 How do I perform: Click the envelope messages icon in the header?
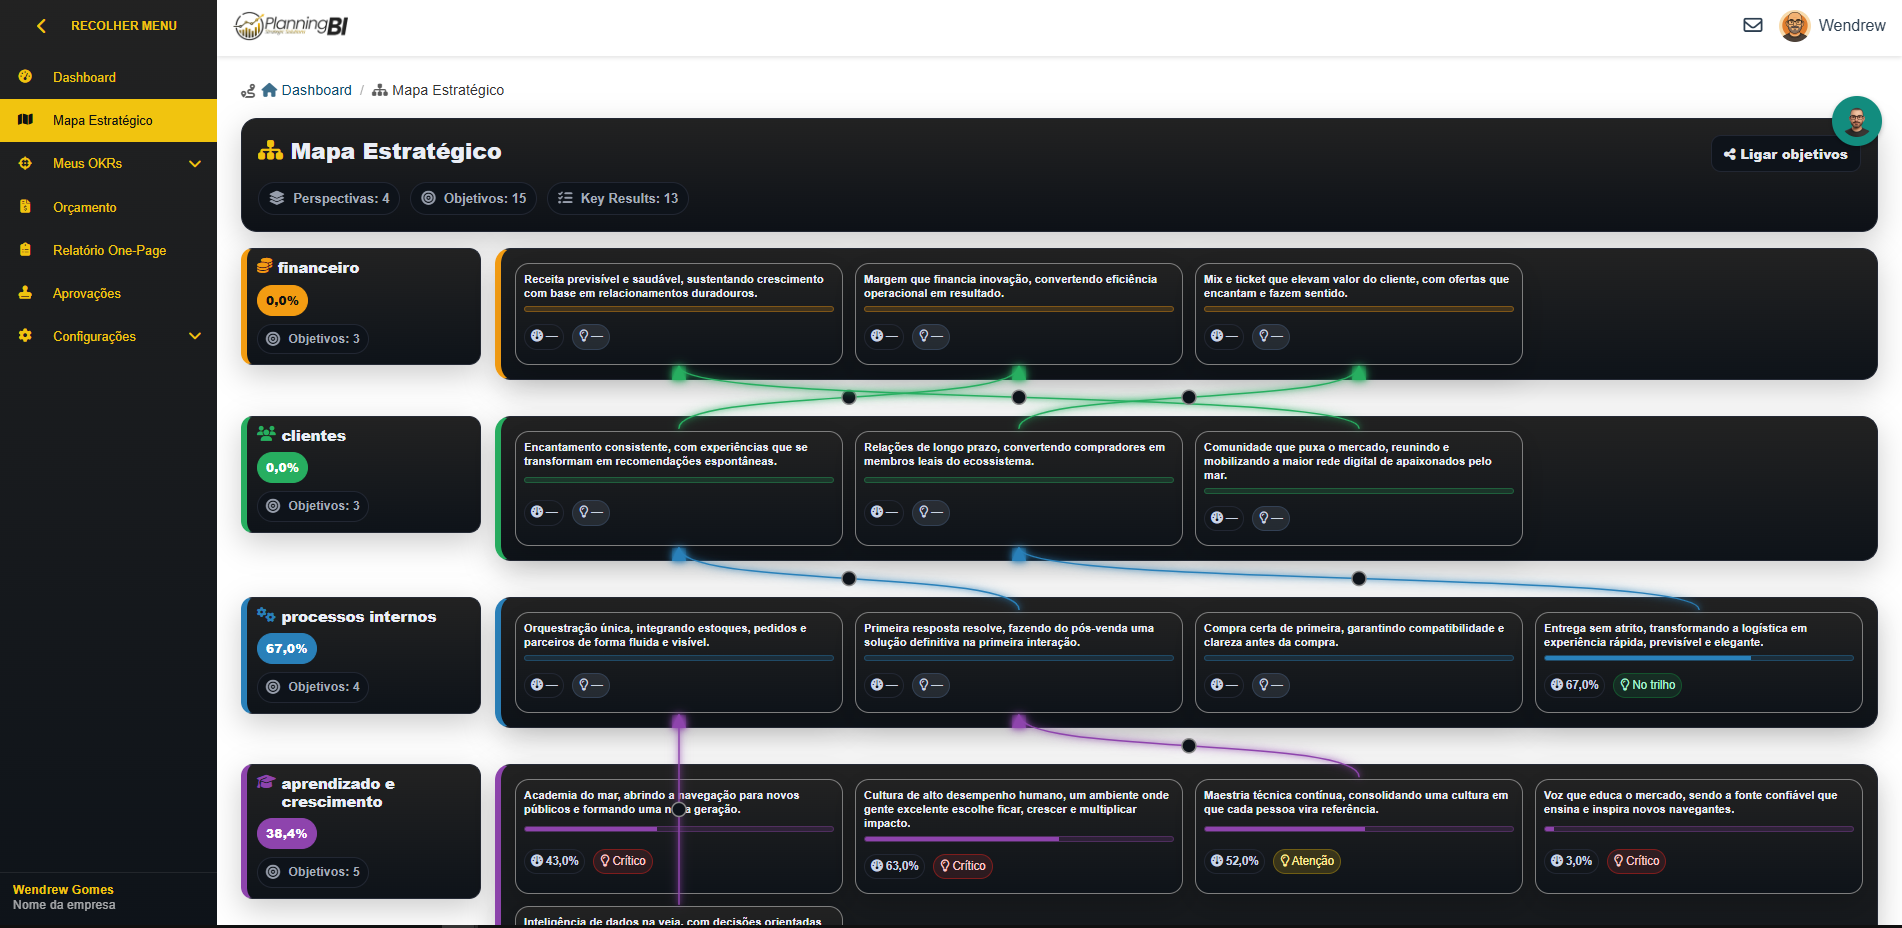[x=1753, y=24]
